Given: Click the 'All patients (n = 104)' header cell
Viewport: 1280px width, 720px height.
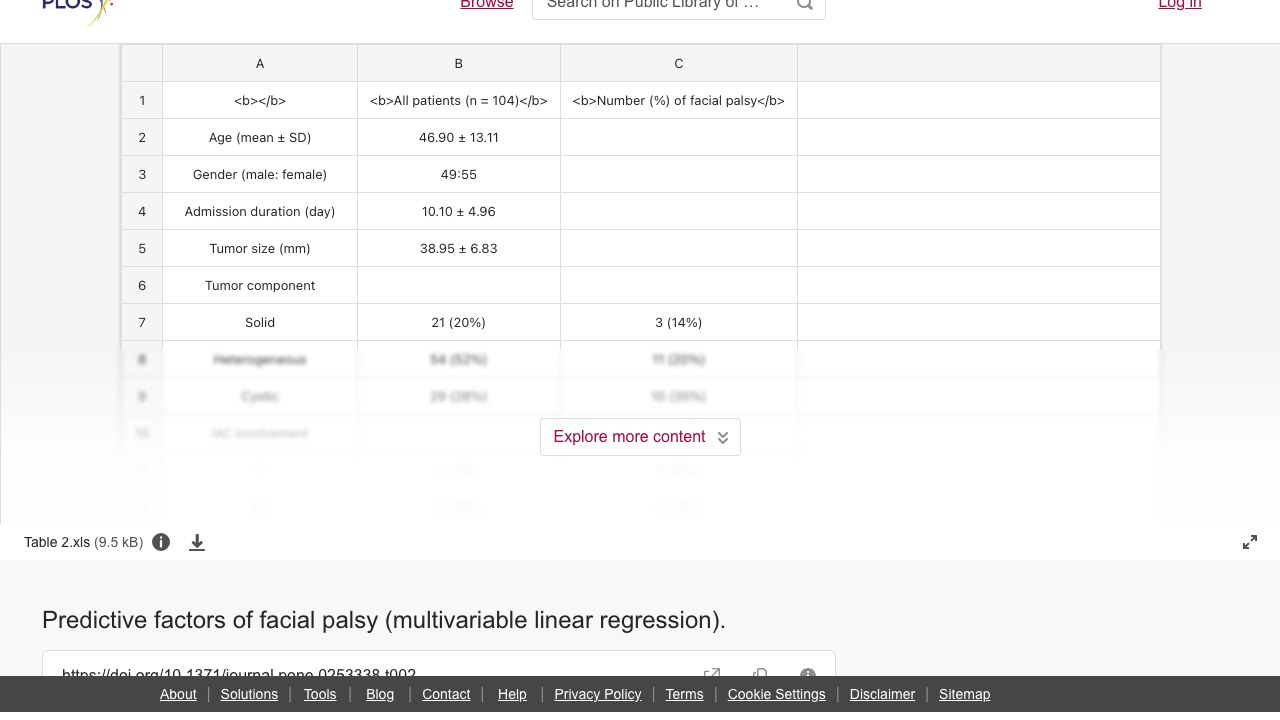Looking at the screenshot, I should [459, 100].
